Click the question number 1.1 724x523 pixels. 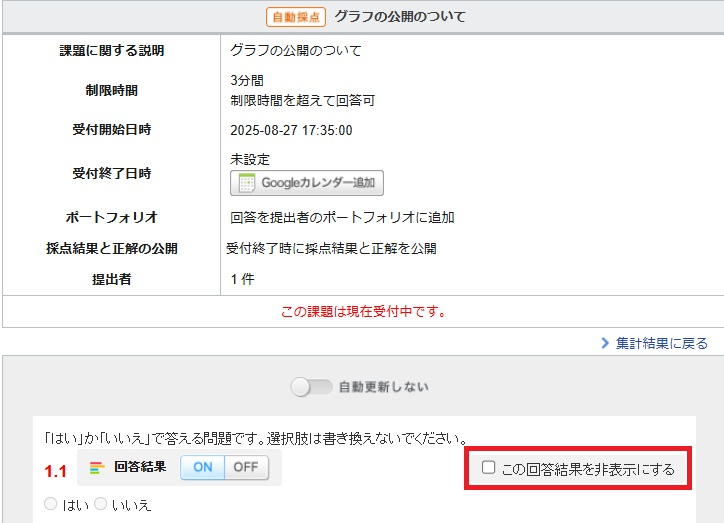pyautogui.click(x=55, y=470)
